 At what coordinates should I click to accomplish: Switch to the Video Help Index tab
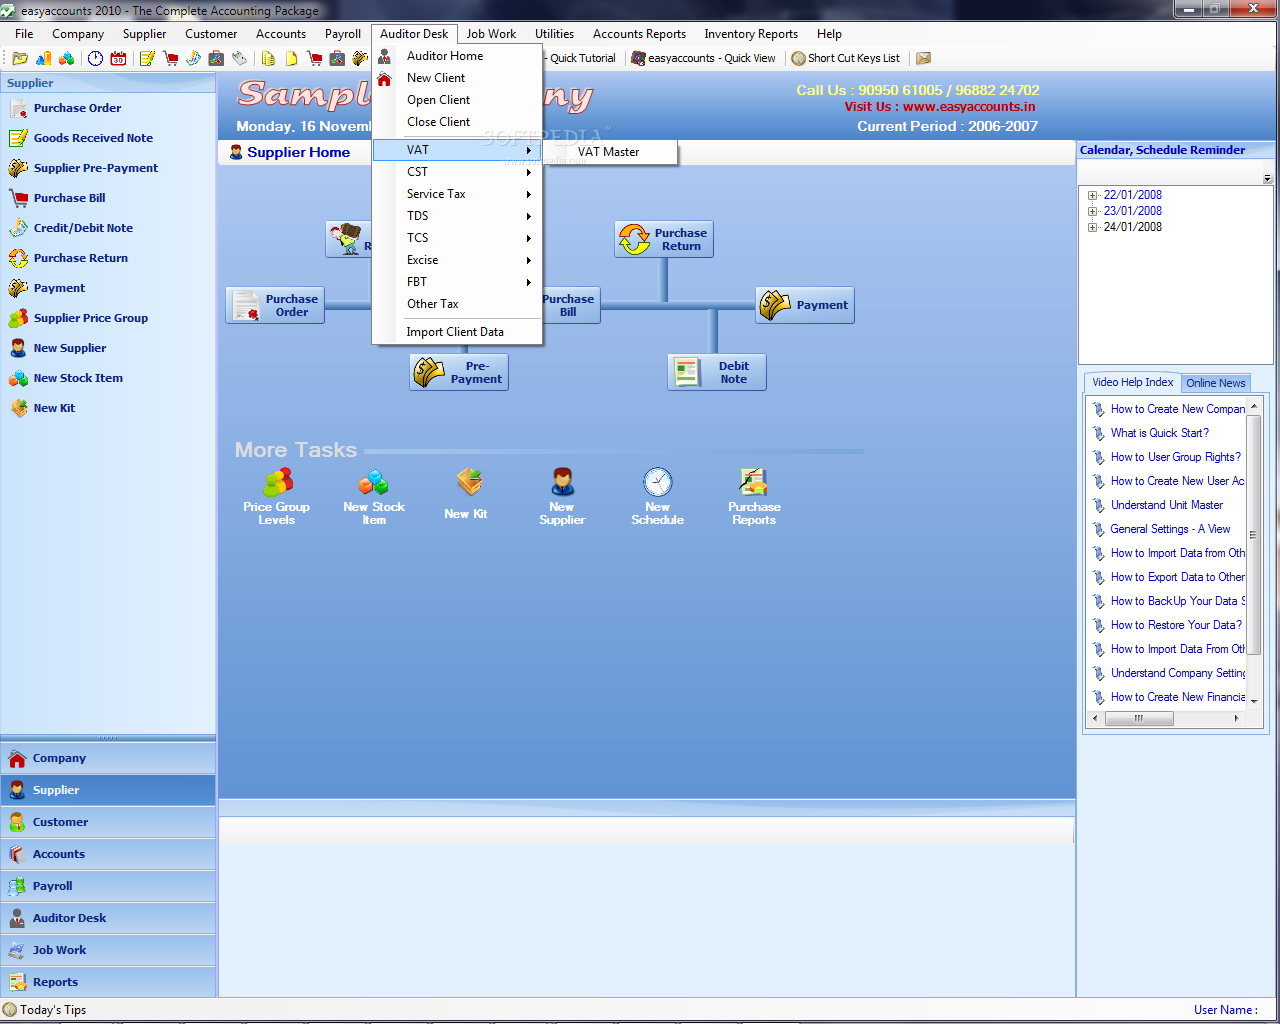1133,382
